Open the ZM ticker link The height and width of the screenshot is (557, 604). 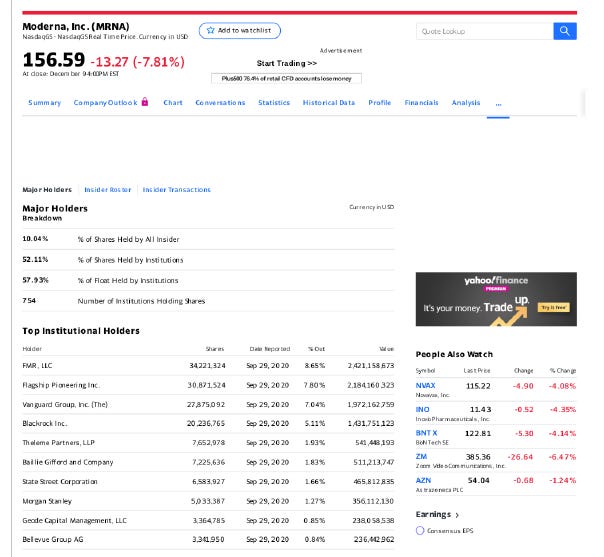[x=421, y=456]
